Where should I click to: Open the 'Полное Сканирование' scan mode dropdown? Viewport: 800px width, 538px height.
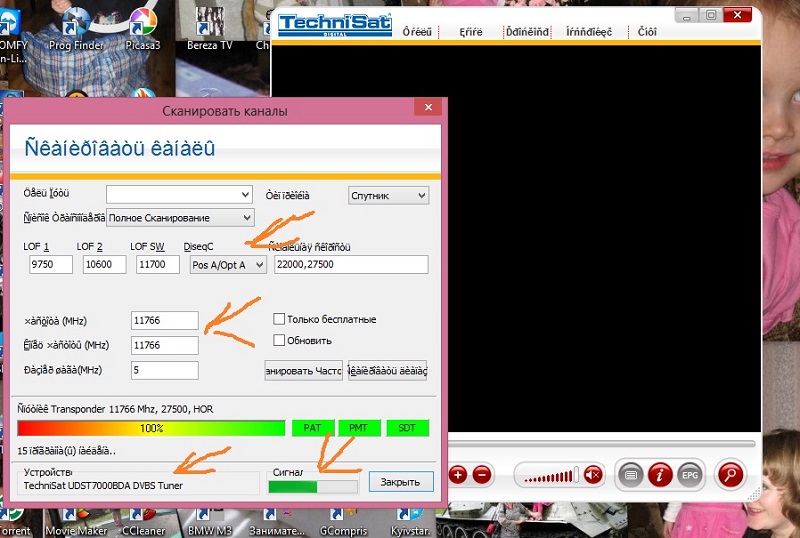pos(180,217)
